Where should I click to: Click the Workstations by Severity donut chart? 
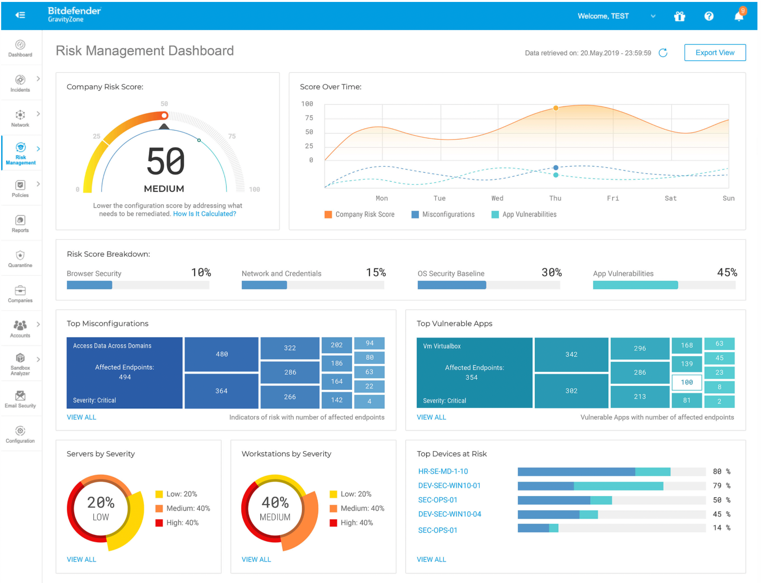click(x=280, y=513)
